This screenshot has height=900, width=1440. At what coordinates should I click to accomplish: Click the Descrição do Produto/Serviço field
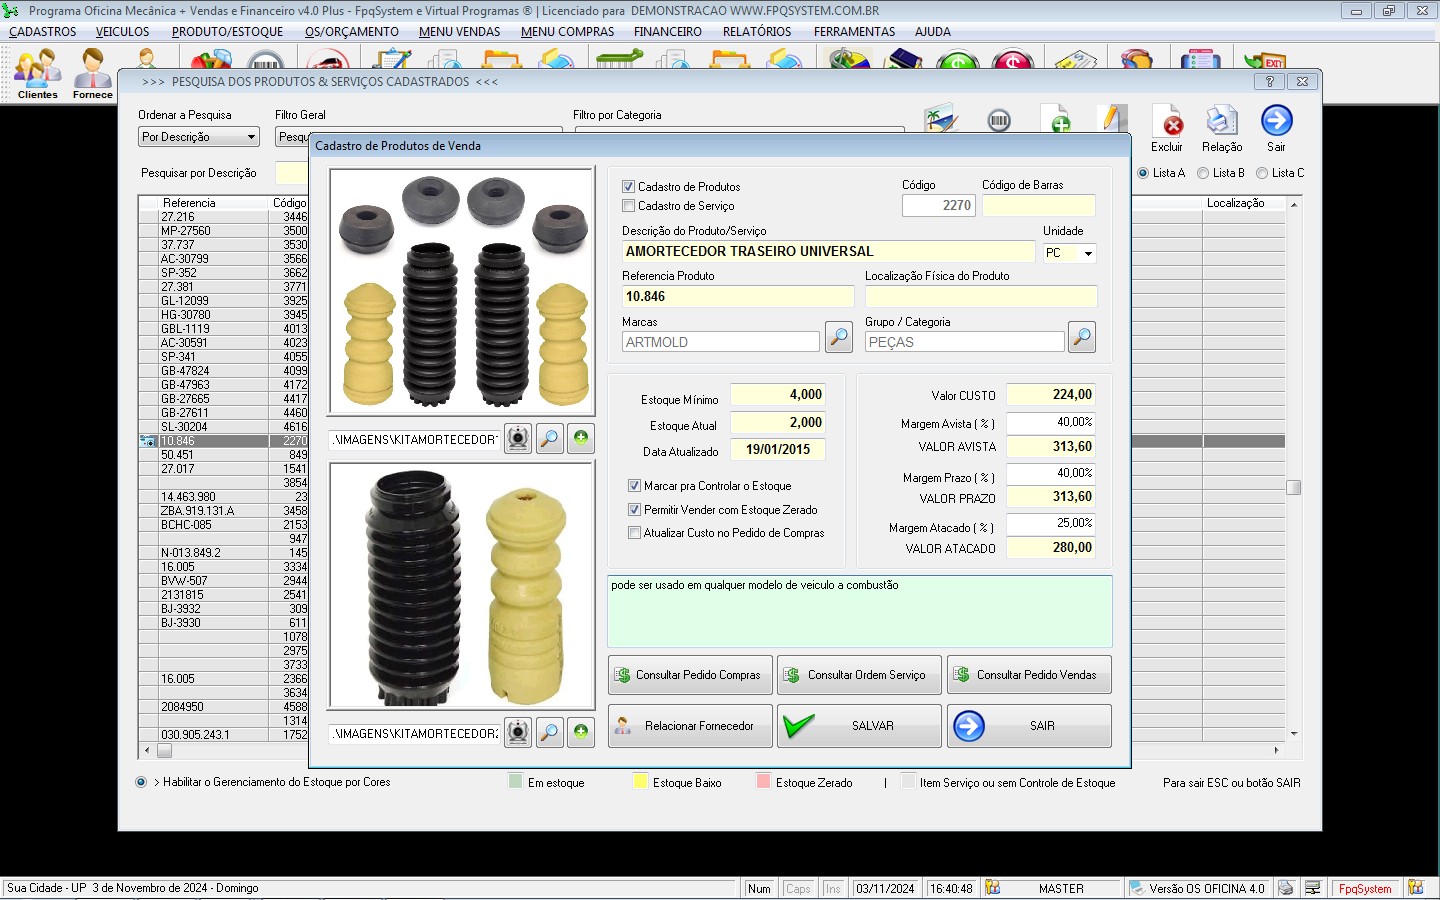pos(827,252)
